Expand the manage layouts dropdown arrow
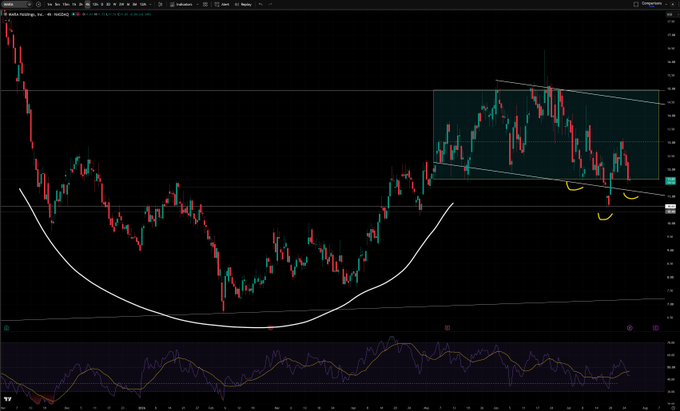 point(665,4)
